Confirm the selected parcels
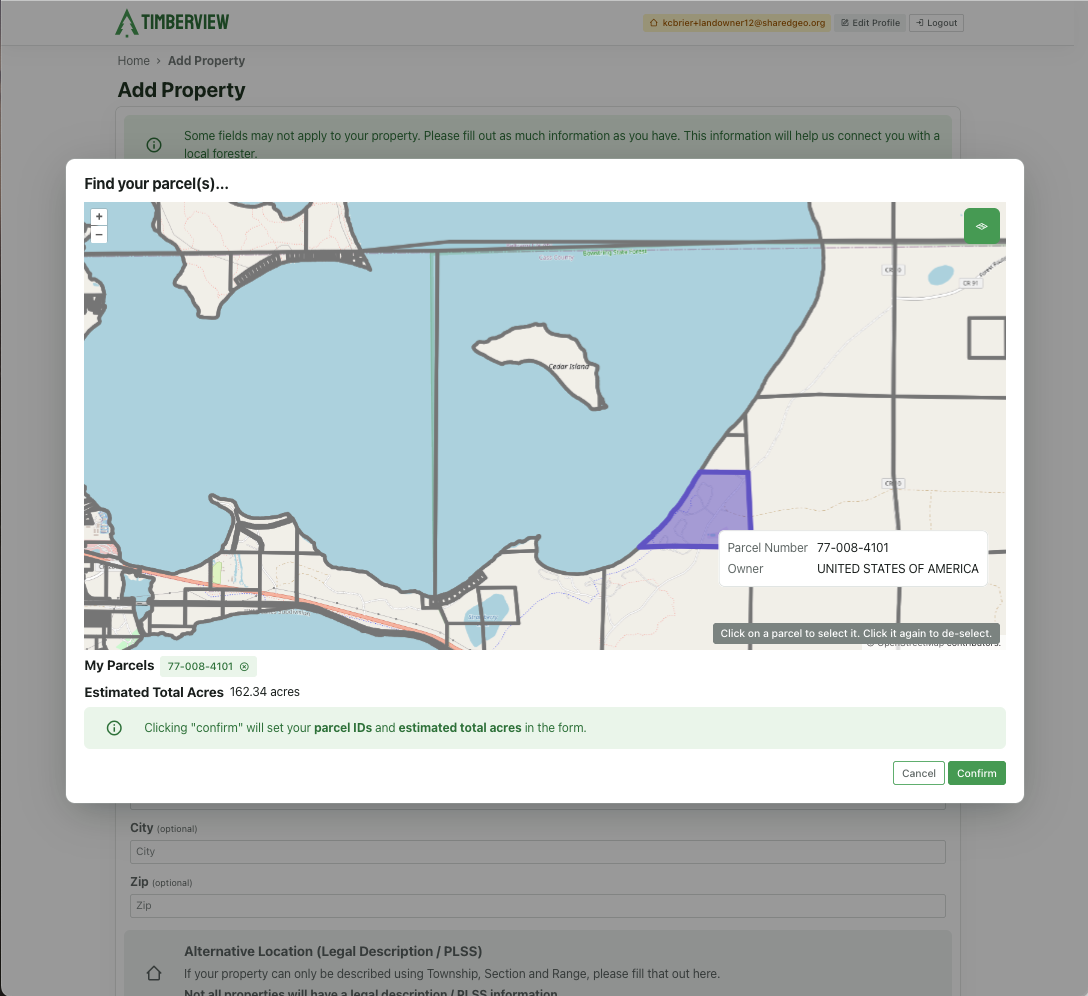The image size is (1088, 996). (x=976, y=773)
